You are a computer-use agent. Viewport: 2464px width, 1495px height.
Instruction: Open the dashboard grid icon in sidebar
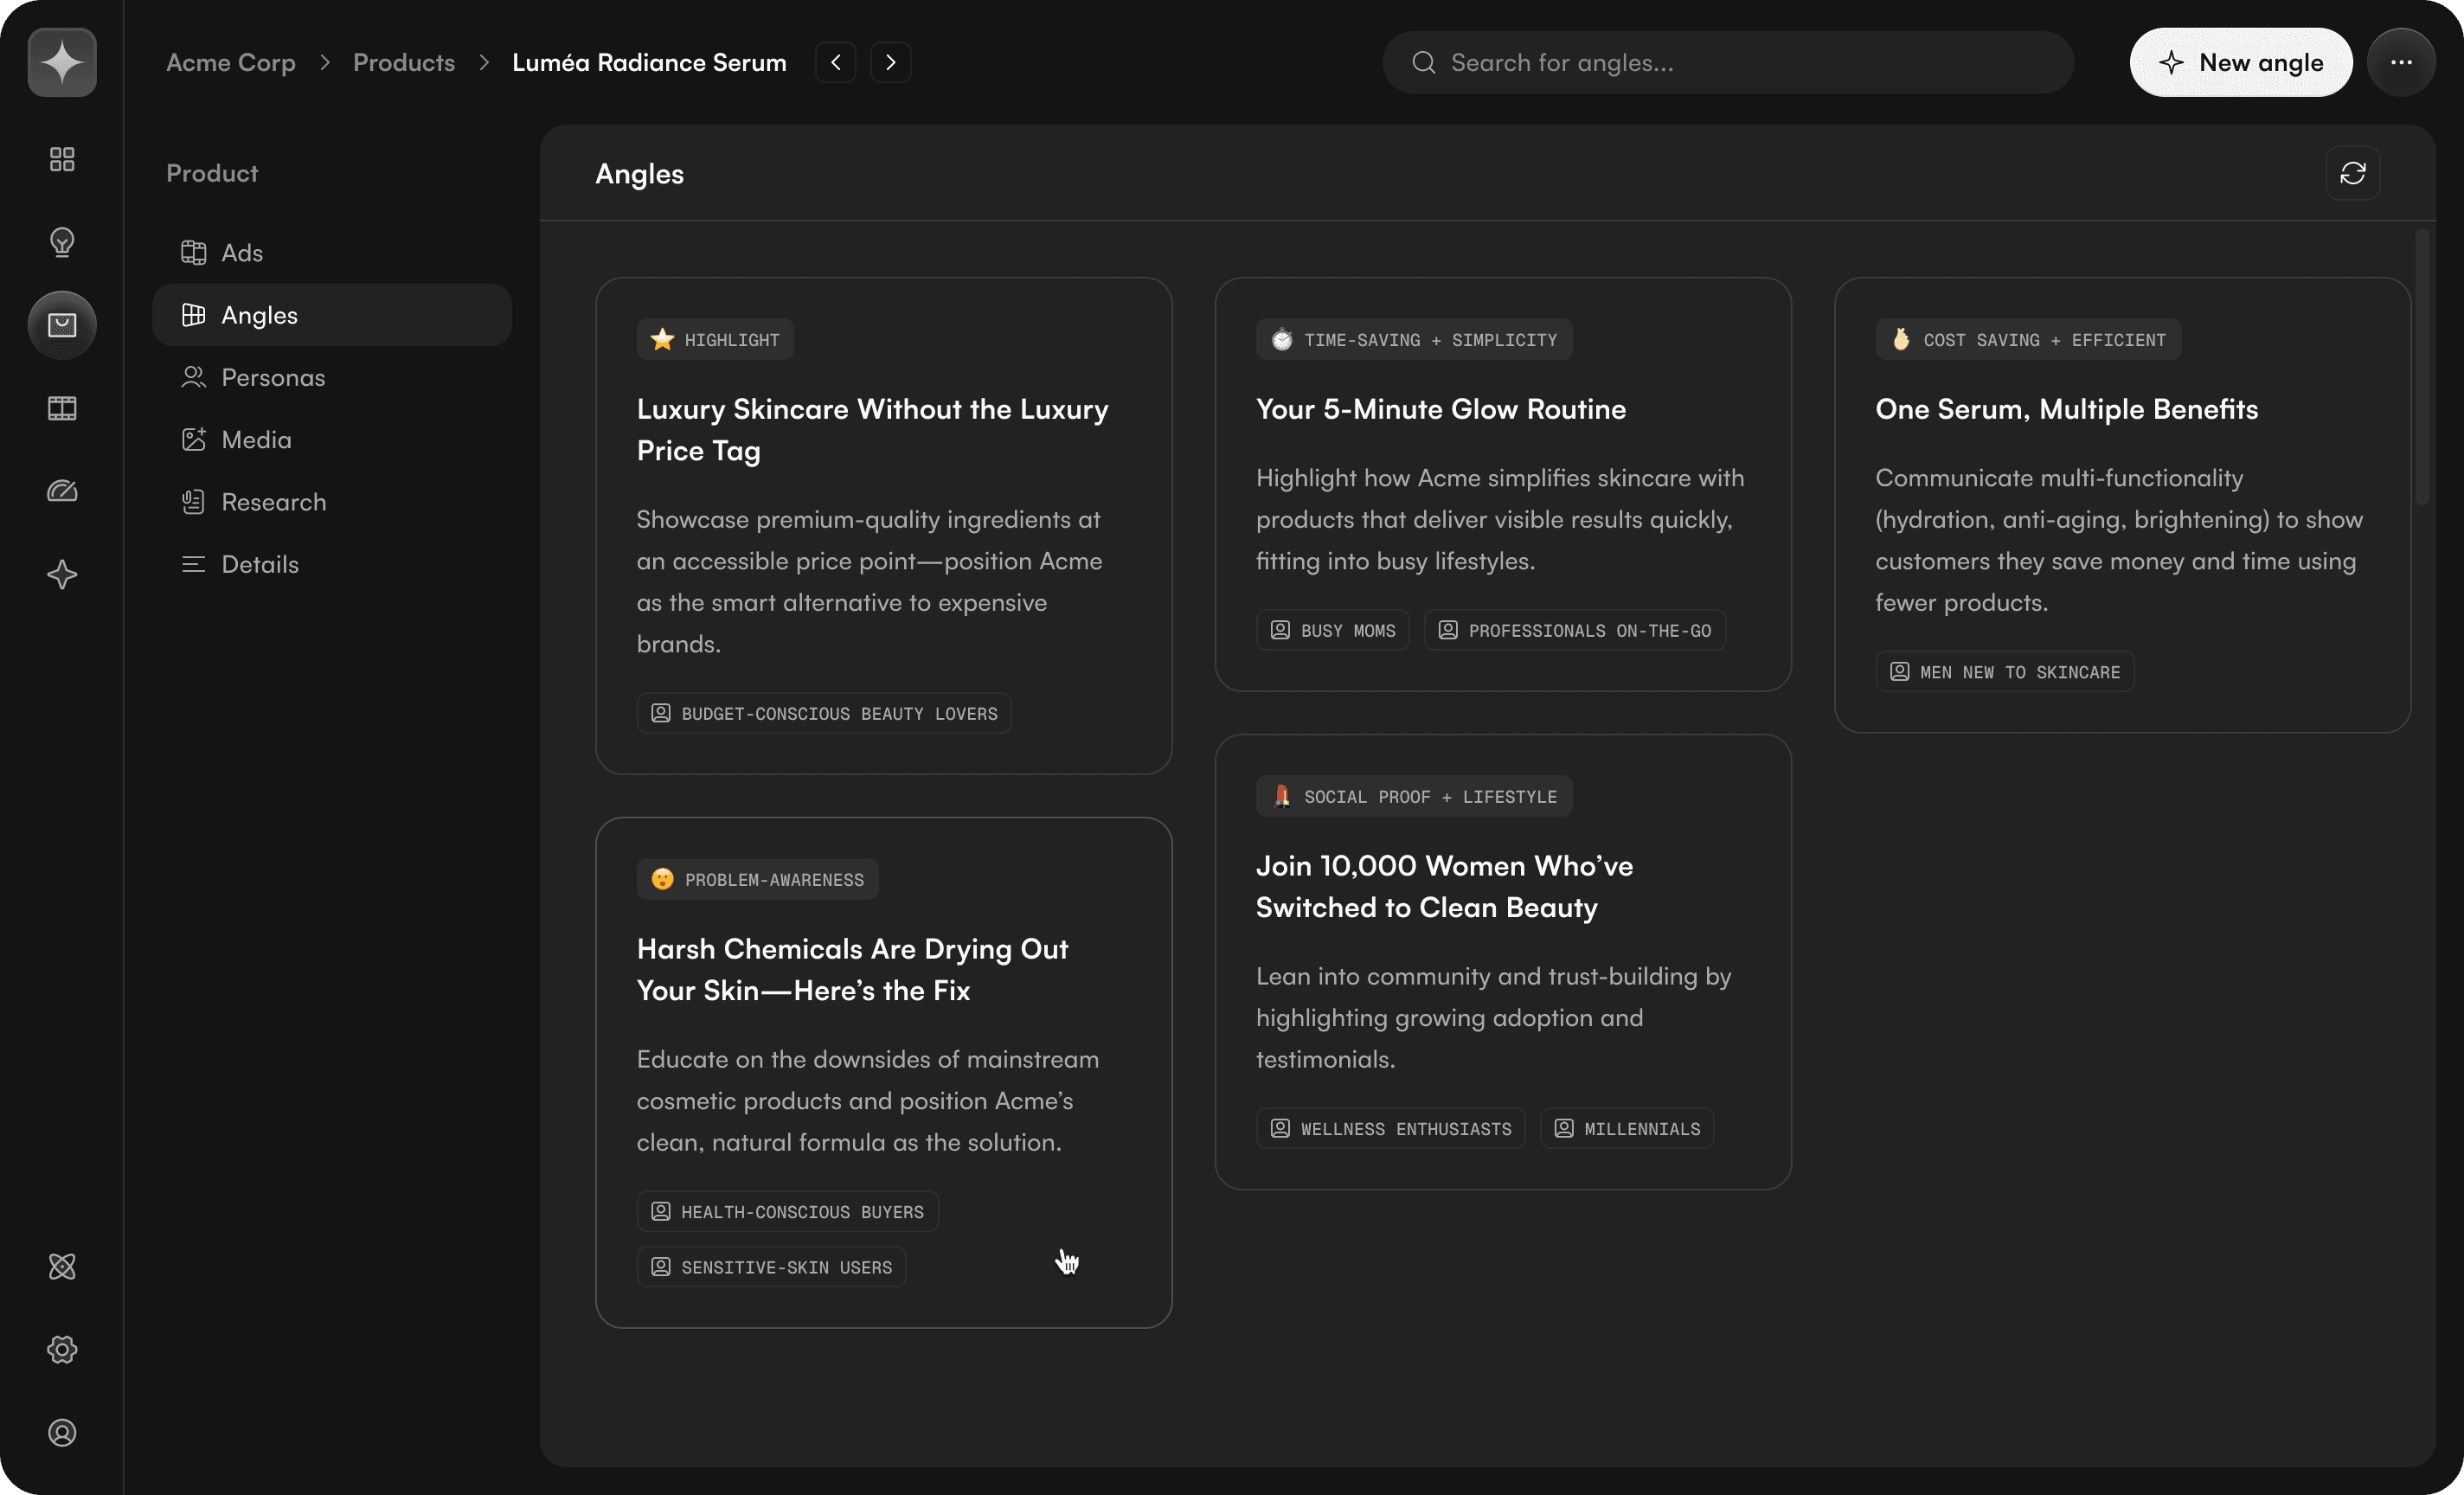click(x=62, y=159)
